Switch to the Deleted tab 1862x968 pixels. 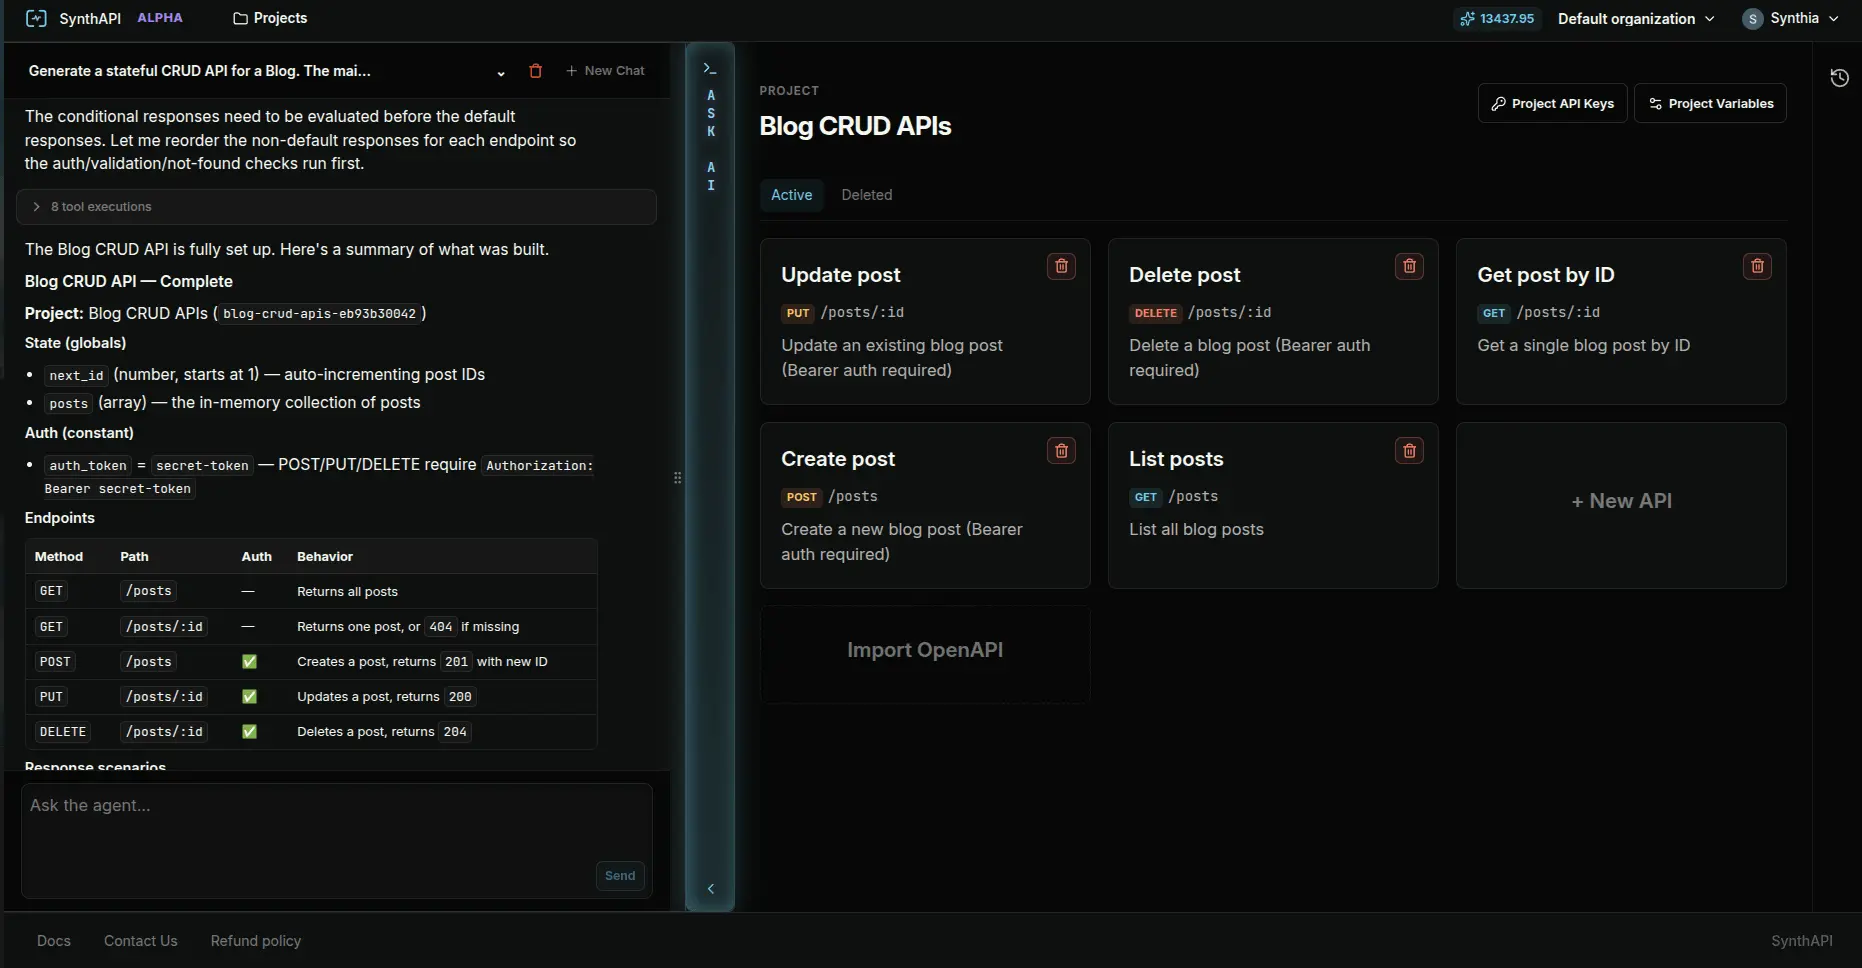pyautogui.click(x=866, y=195)
